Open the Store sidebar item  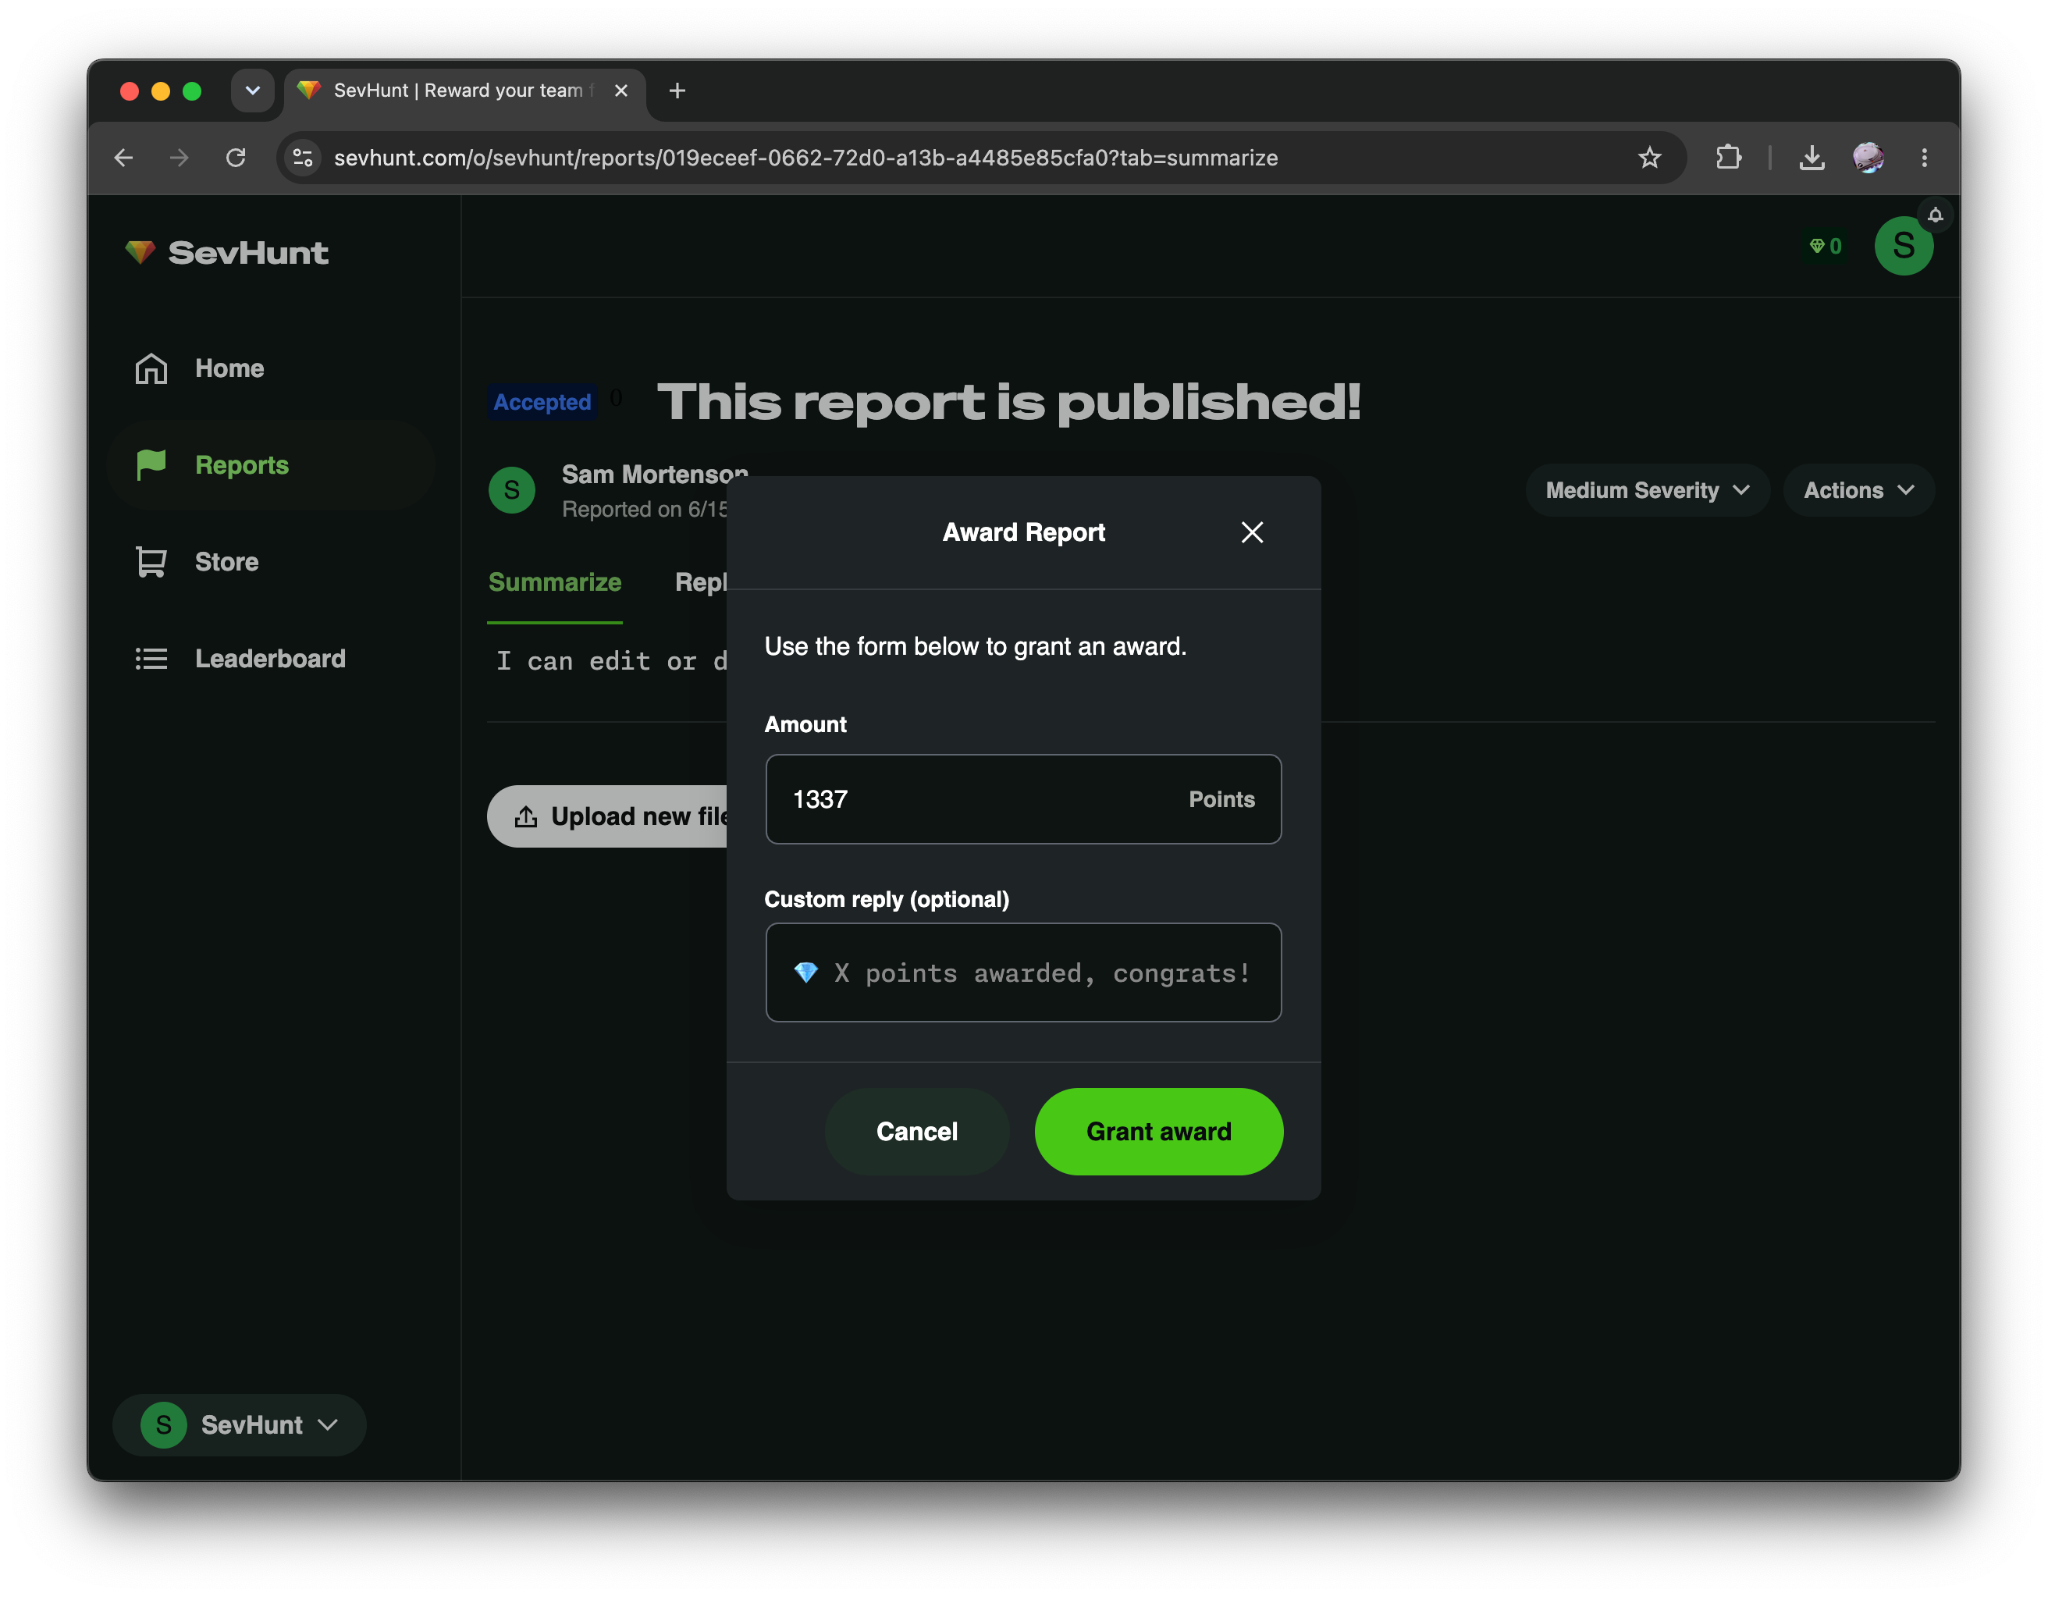[x=270, y=562]
